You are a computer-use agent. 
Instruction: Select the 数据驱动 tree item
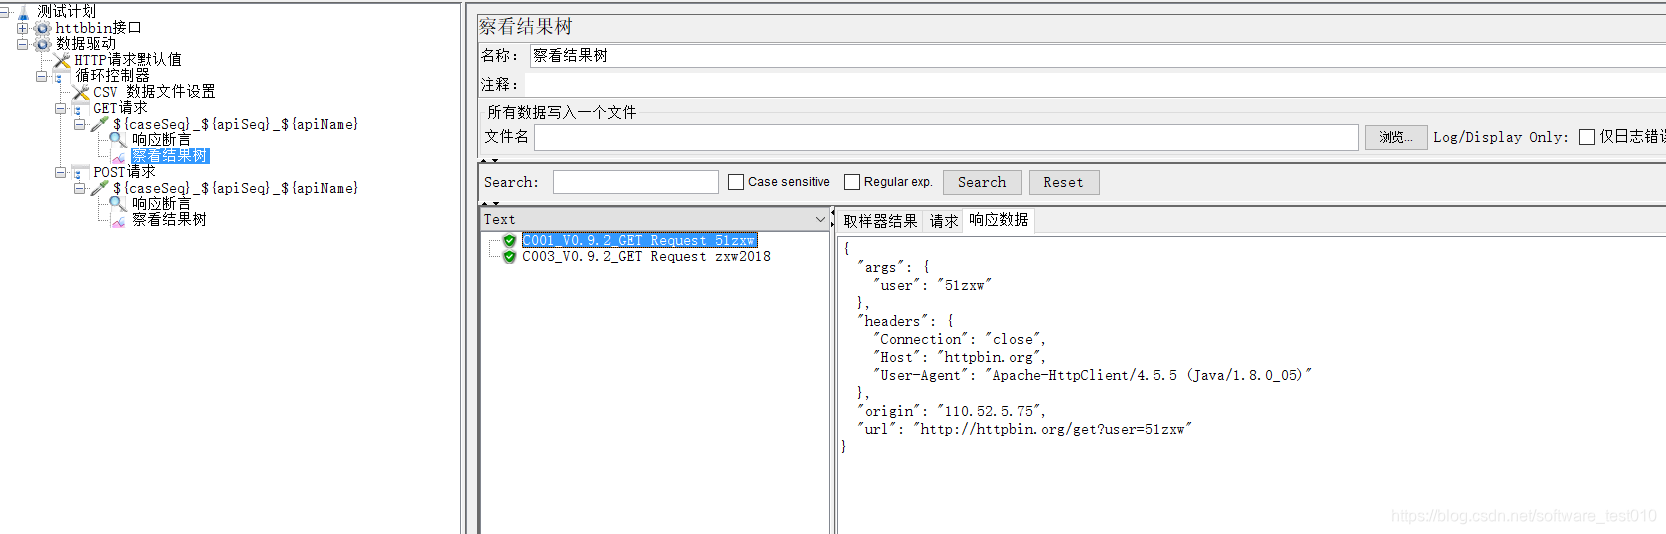86,44
